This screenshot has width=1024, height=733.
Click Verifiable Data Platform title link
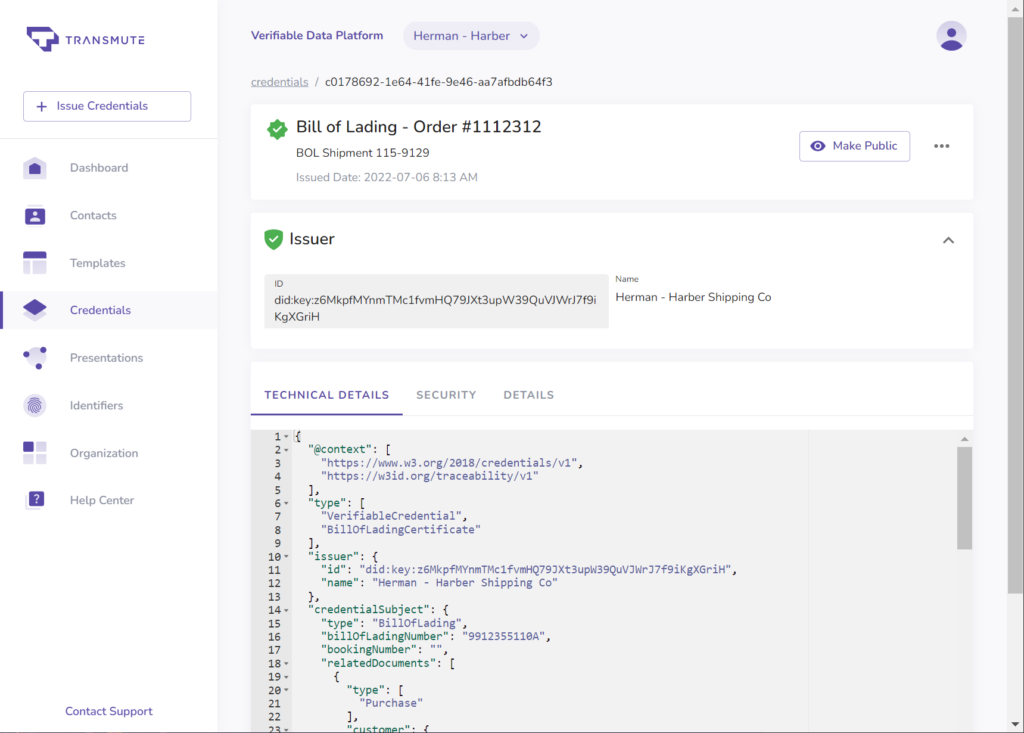(x=317, y=36)
